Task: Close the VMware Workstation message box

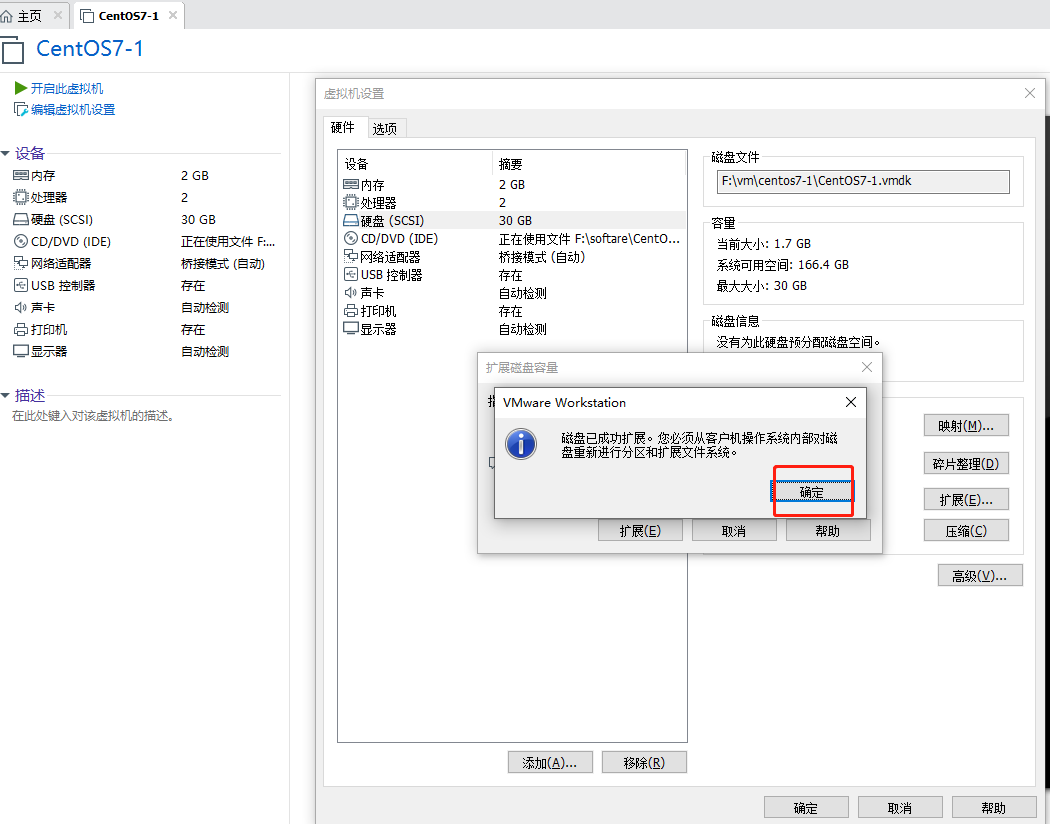Action: (x=850, y=402)
